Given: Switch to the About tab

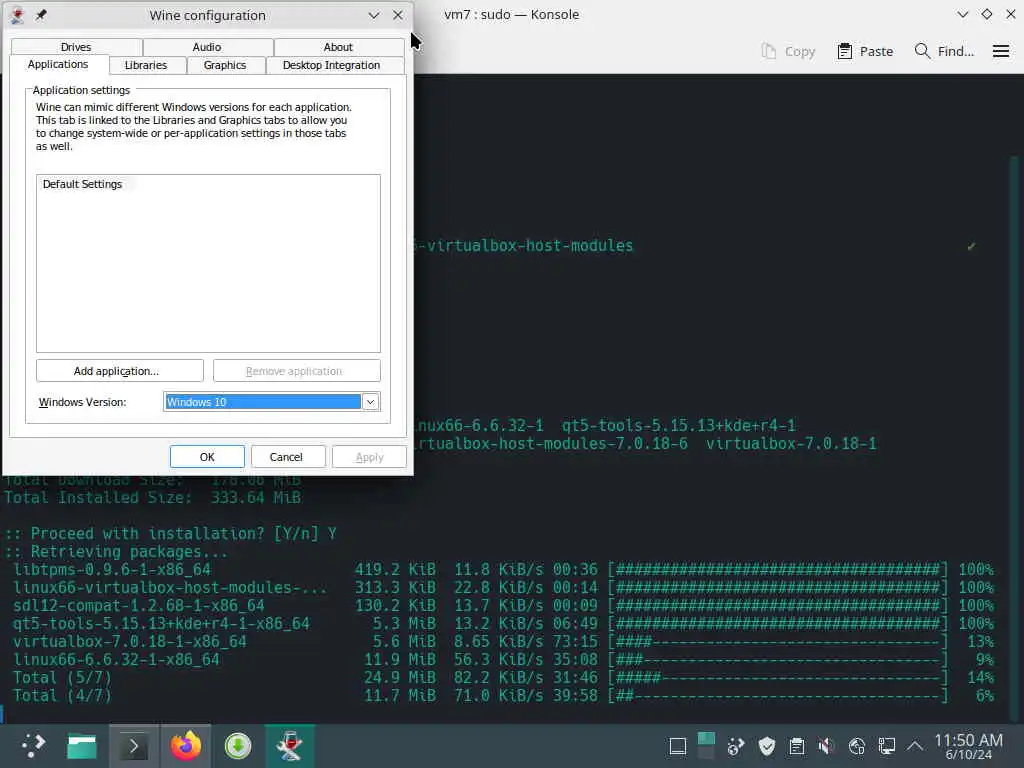Looking at the screenshot, I should (x=338, y=47).
